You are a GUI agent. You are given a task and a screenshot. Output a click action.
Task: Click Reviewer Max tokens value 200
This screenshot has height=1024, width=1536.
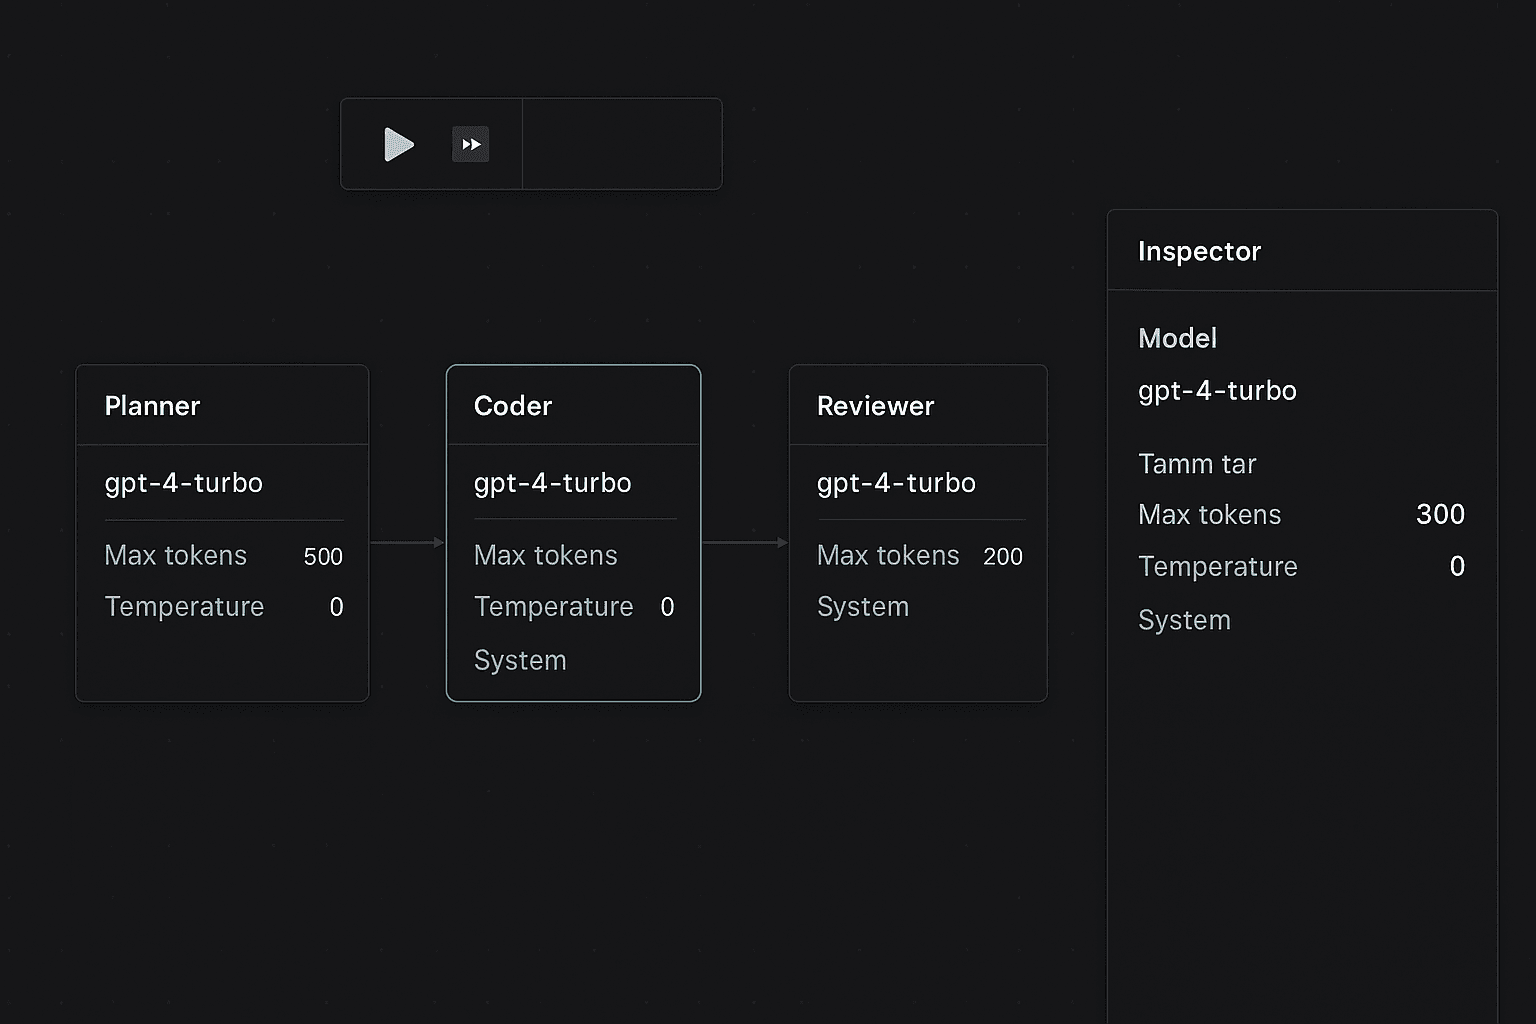coord(1002,557)
